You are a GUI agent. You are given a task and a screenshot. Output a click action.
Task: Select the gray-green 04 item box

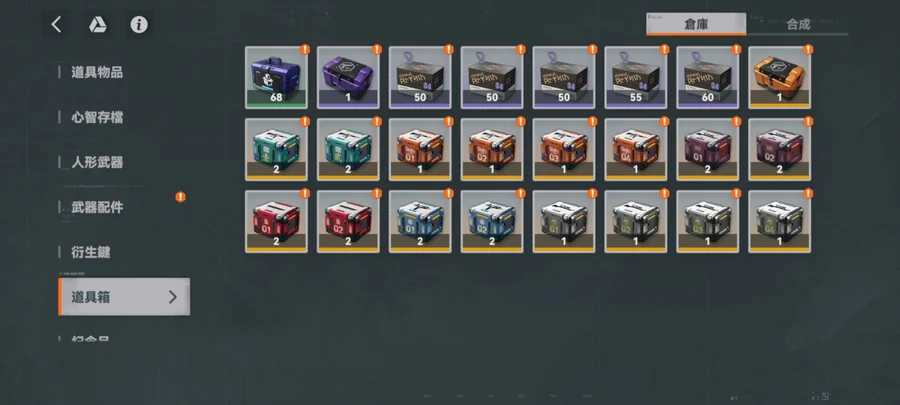(779, 221)
